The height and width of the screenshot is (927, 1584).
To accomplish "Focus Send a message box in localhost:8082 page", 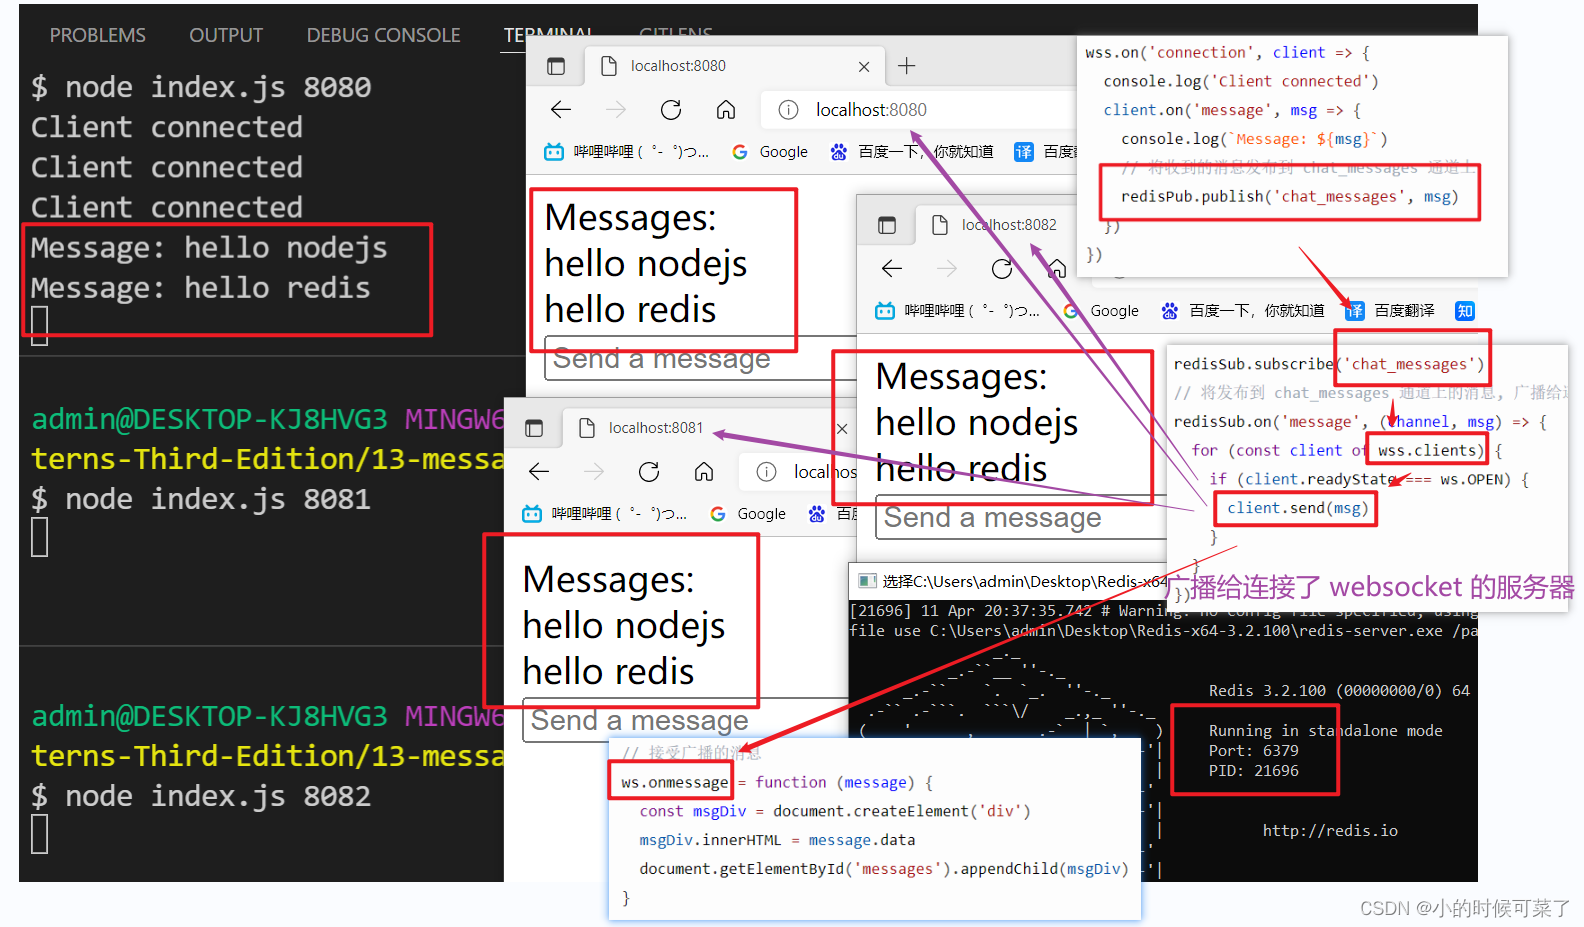I will 1021,517.
